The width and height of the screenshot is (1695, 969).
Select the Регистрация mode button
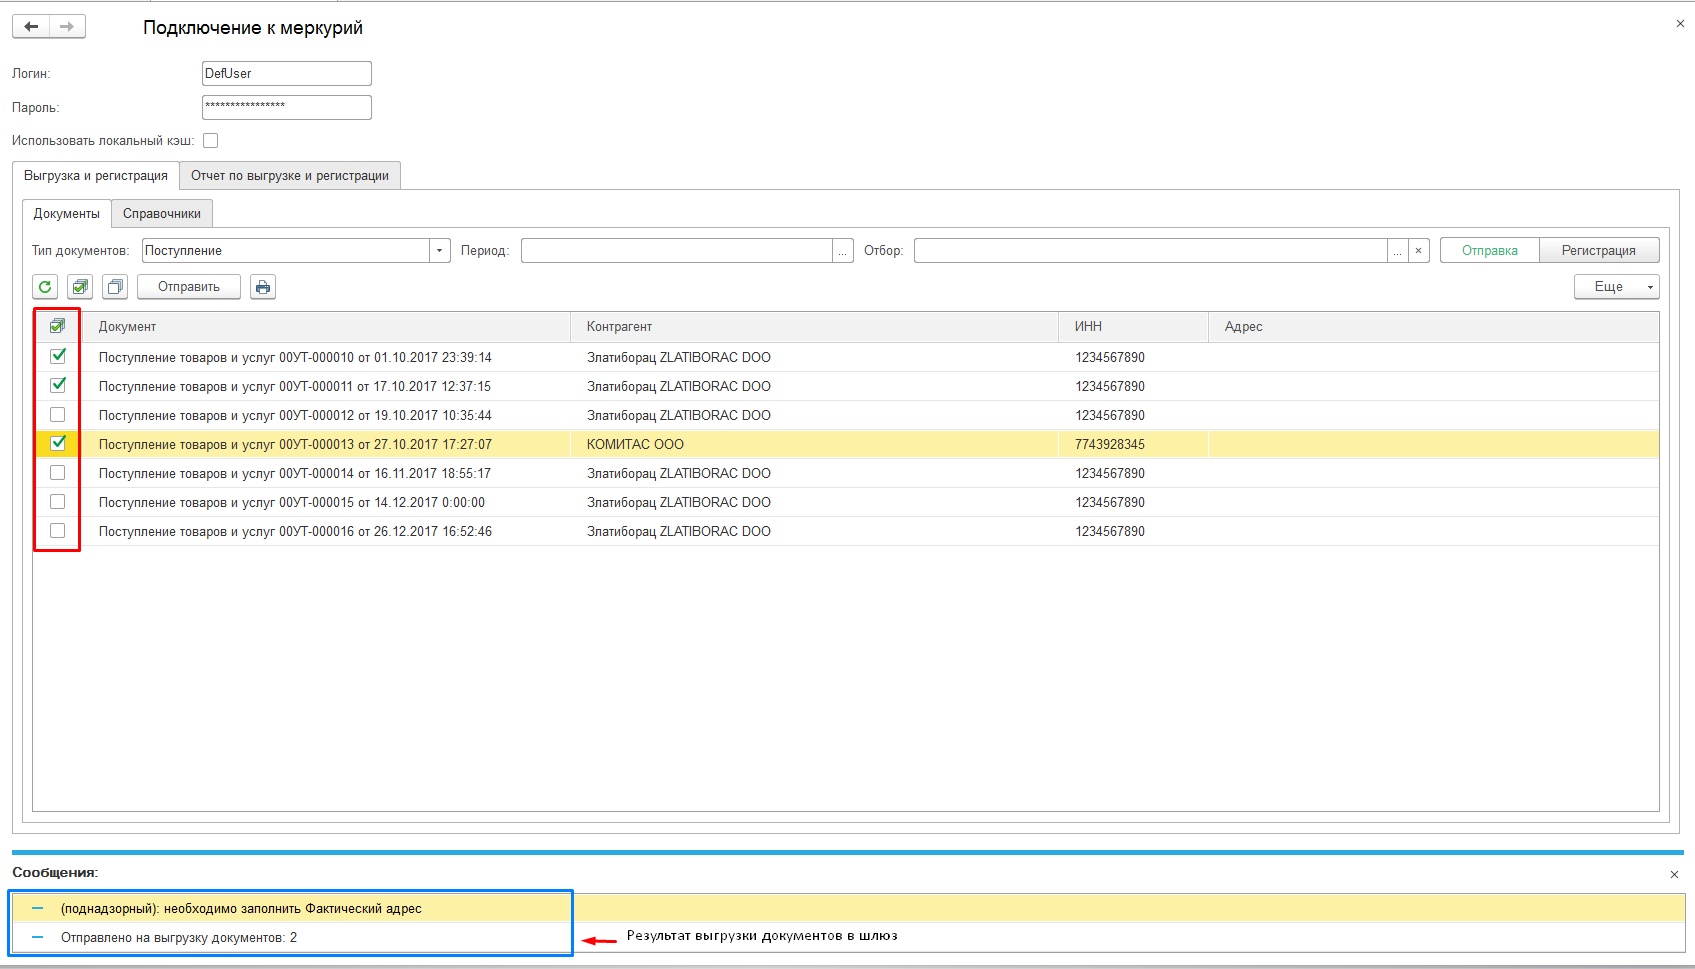point(1598,251)
